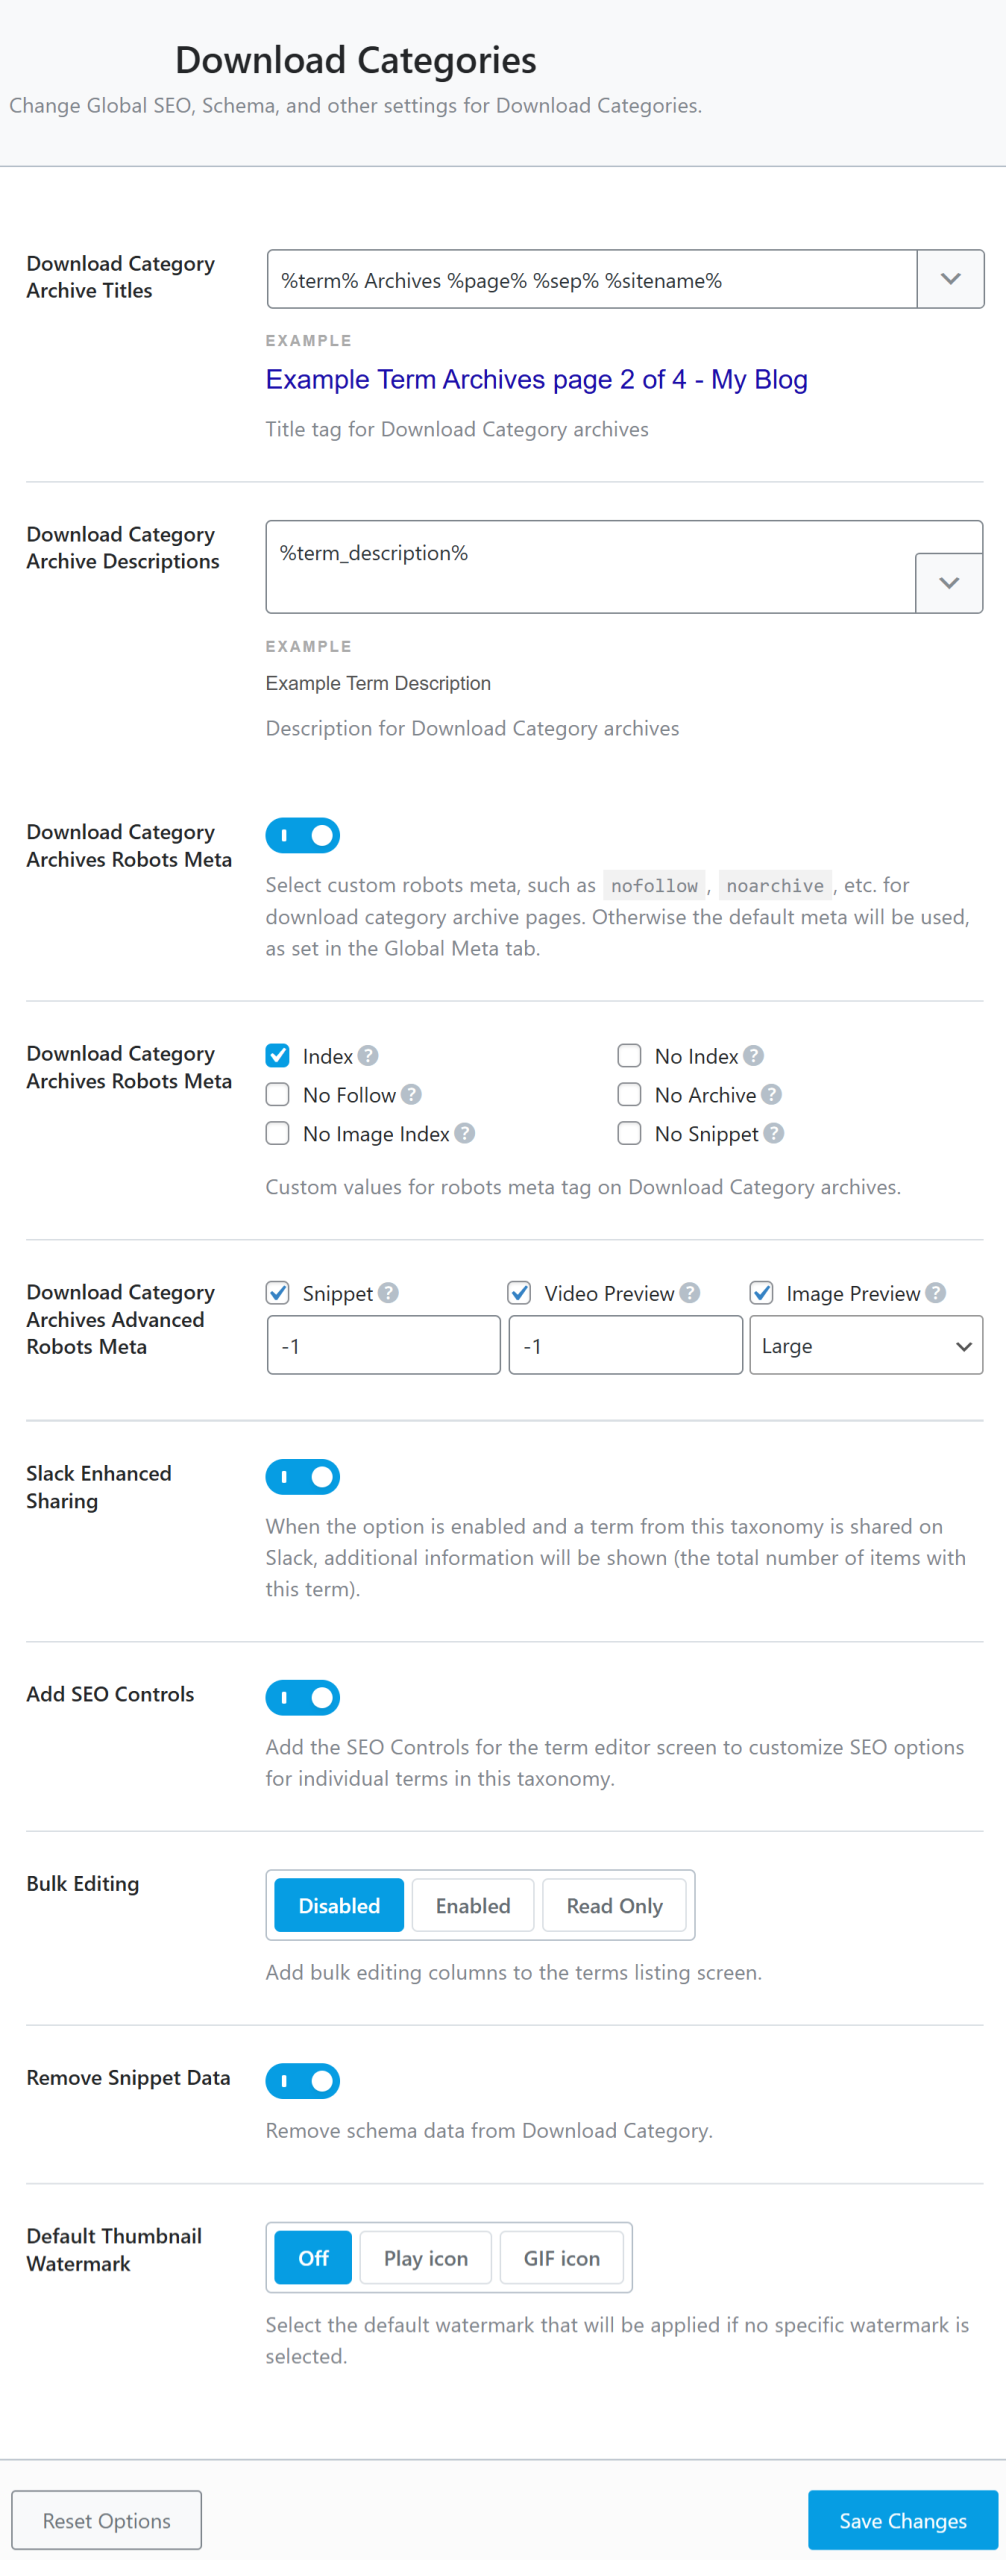Image resolution: width=1006 pixels, height=2560 pixels.
Task: Disable the Slack Enhanced Sharing toggle
Action: [302, 1476]
